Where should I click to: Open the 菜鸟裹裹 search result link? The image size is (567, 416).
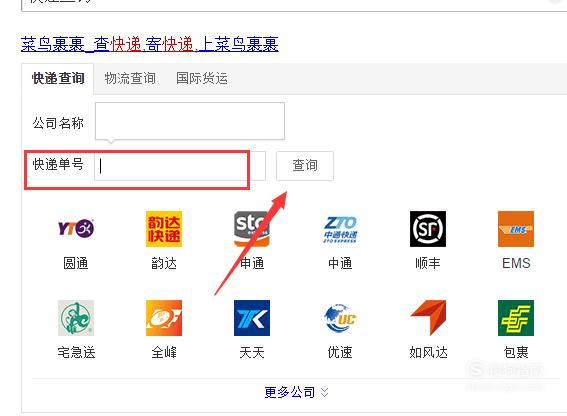[150, 44]
